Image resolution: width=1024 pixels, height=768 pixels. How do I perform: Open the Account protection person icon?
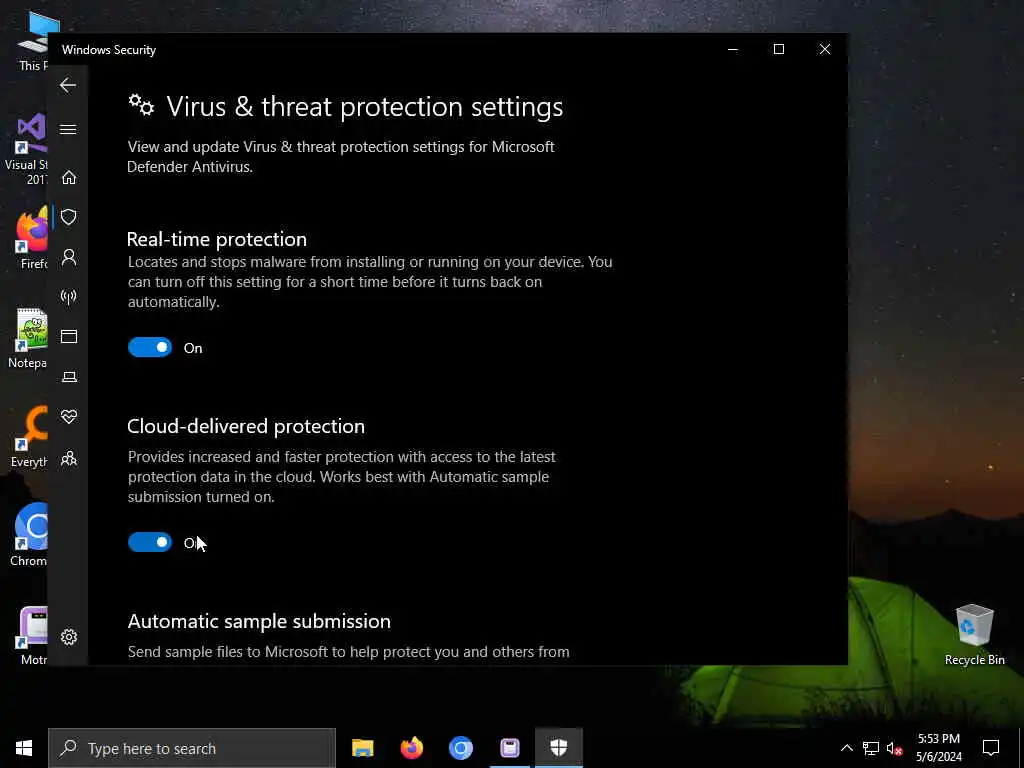coord(69,257)
